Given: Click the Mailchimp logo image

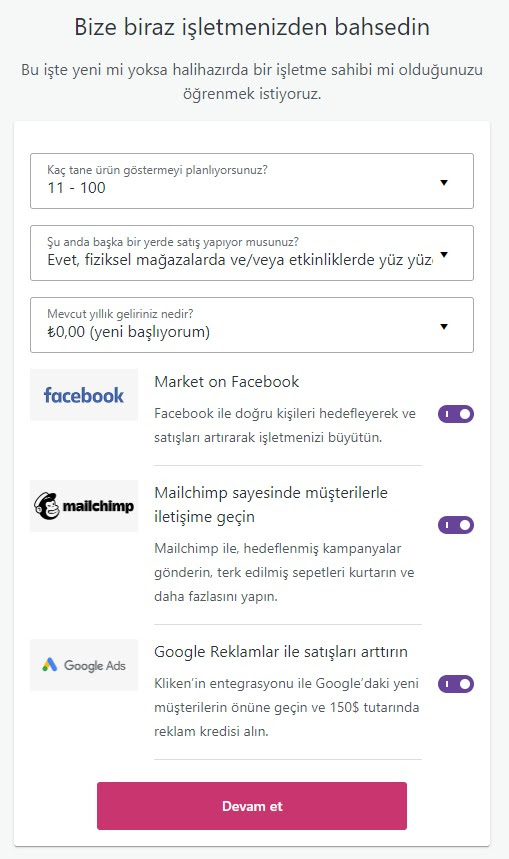Looking at the screenshot, I should point(84,506).
